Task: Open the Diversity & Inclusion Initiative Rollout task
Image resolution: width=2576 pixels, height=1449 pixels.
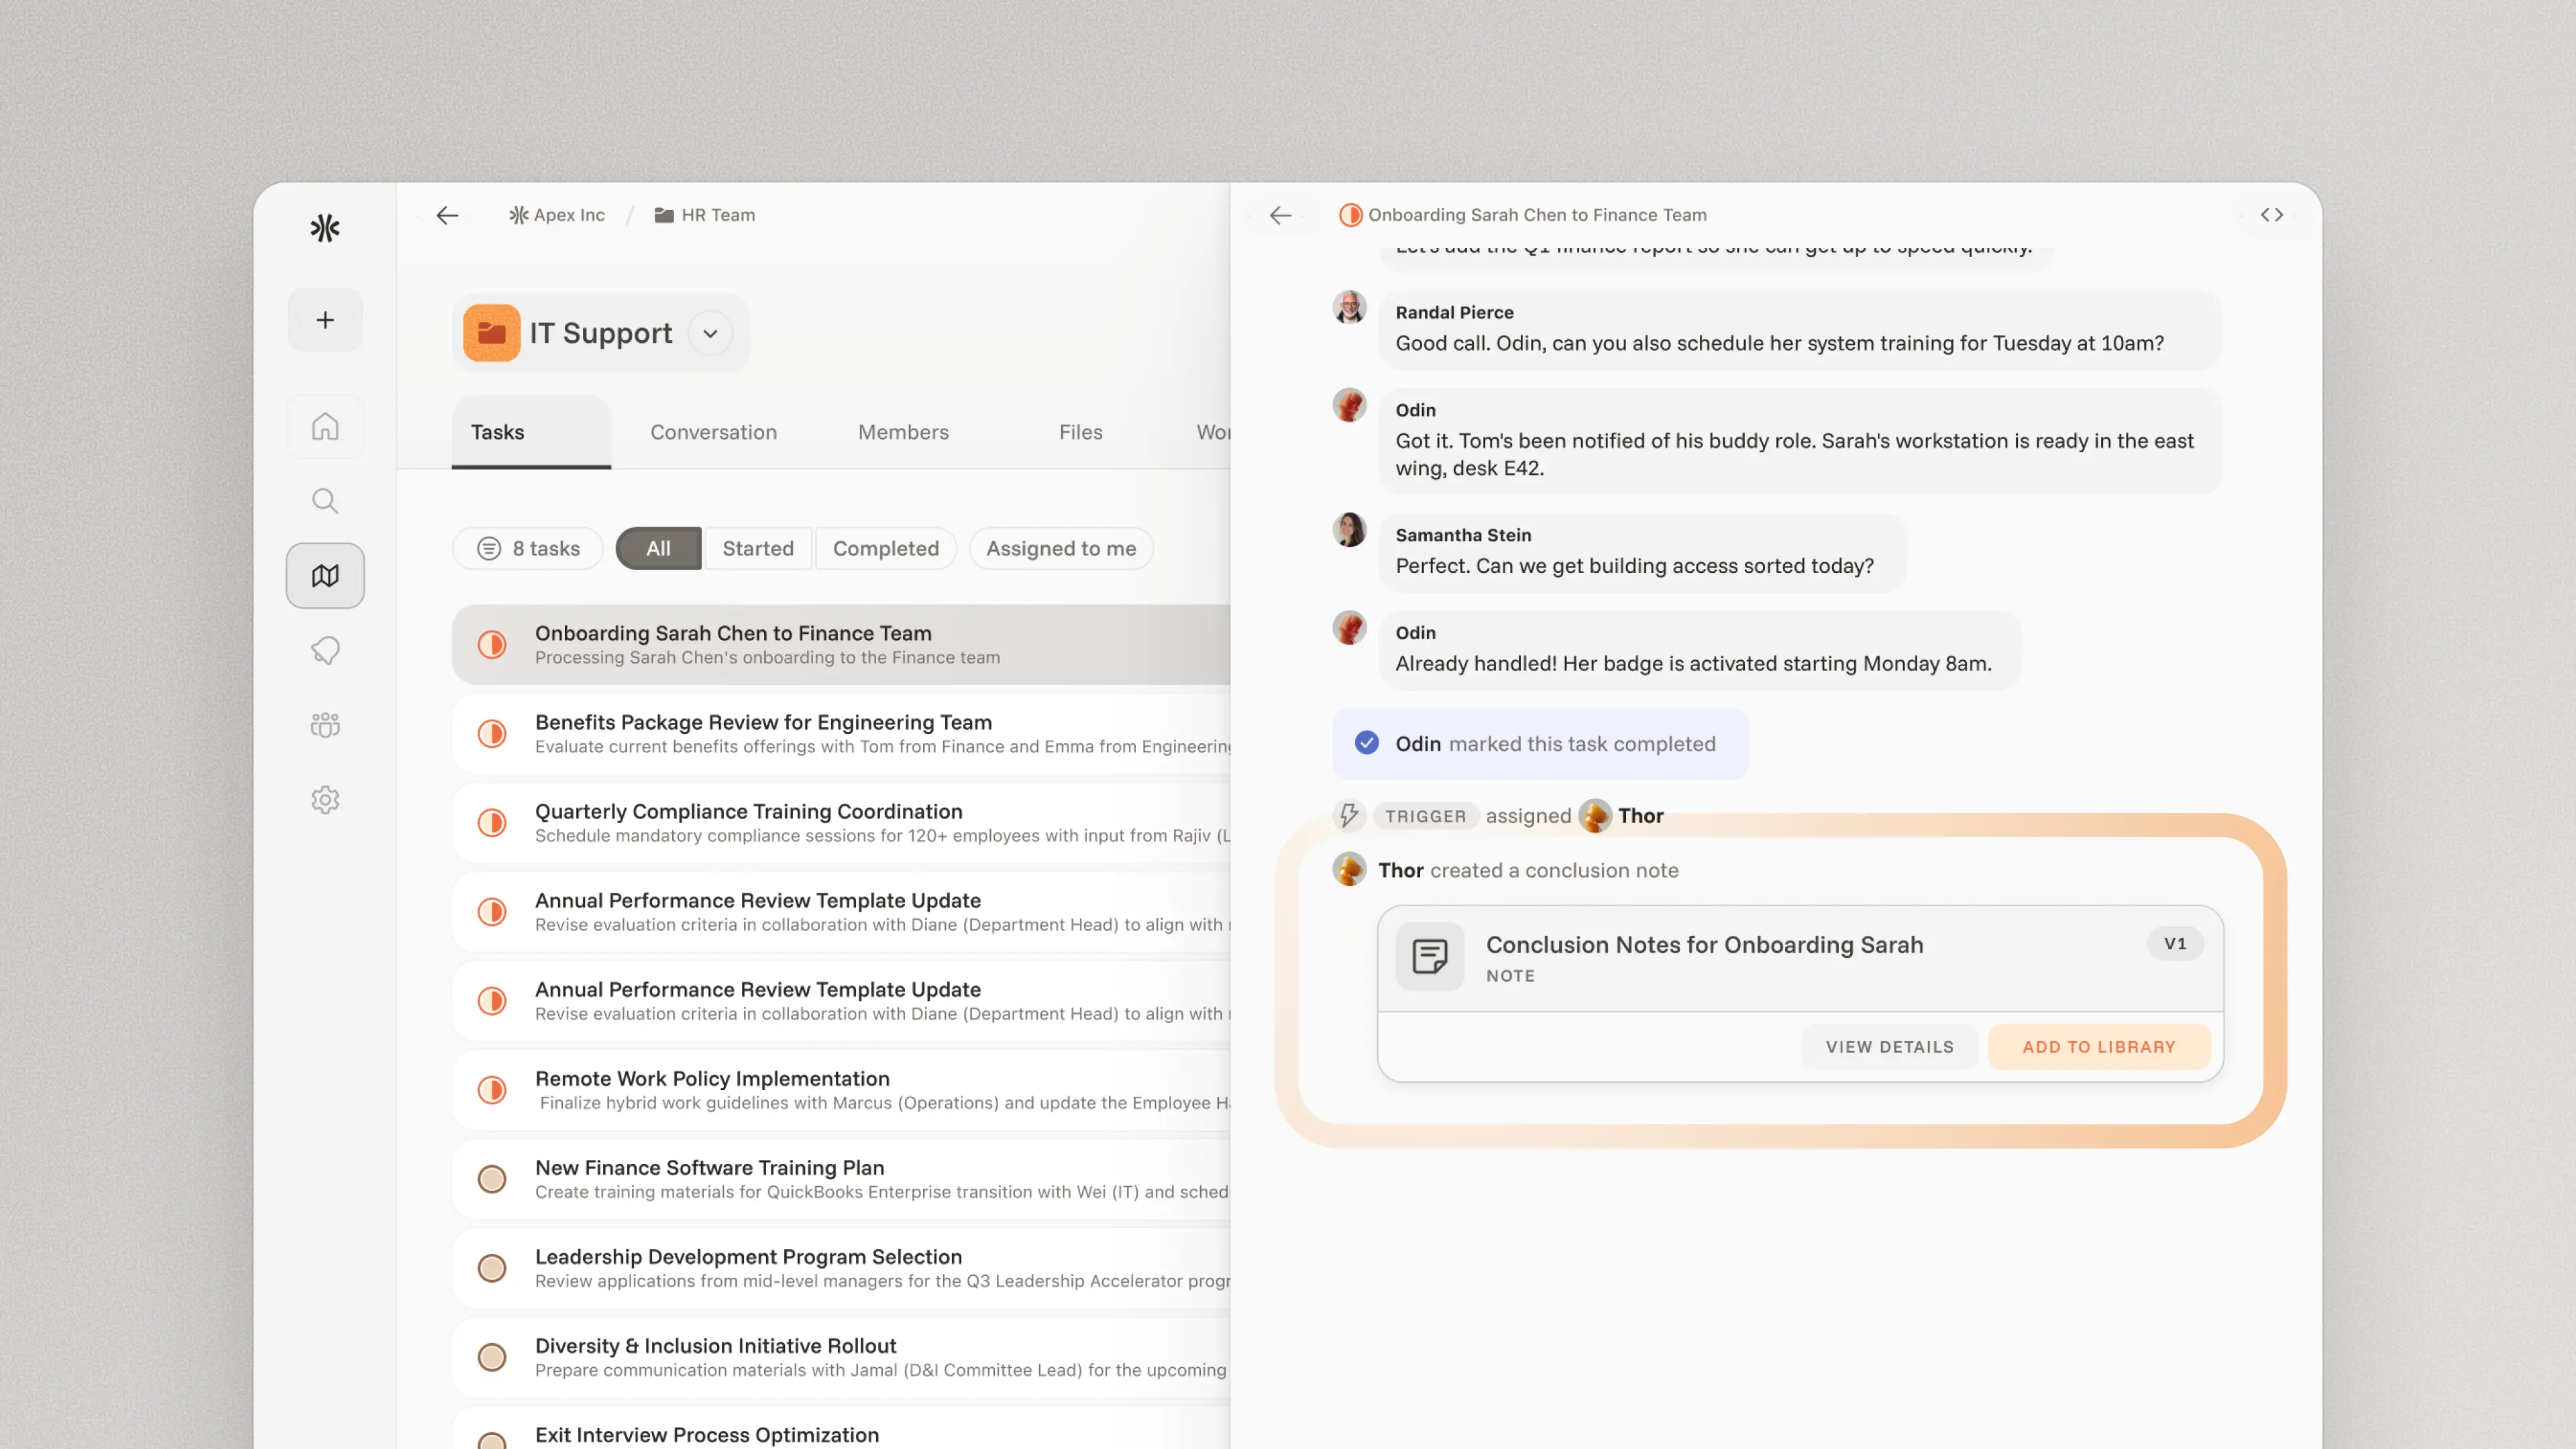Action: pyautogui.click(x=841, y=1357)
